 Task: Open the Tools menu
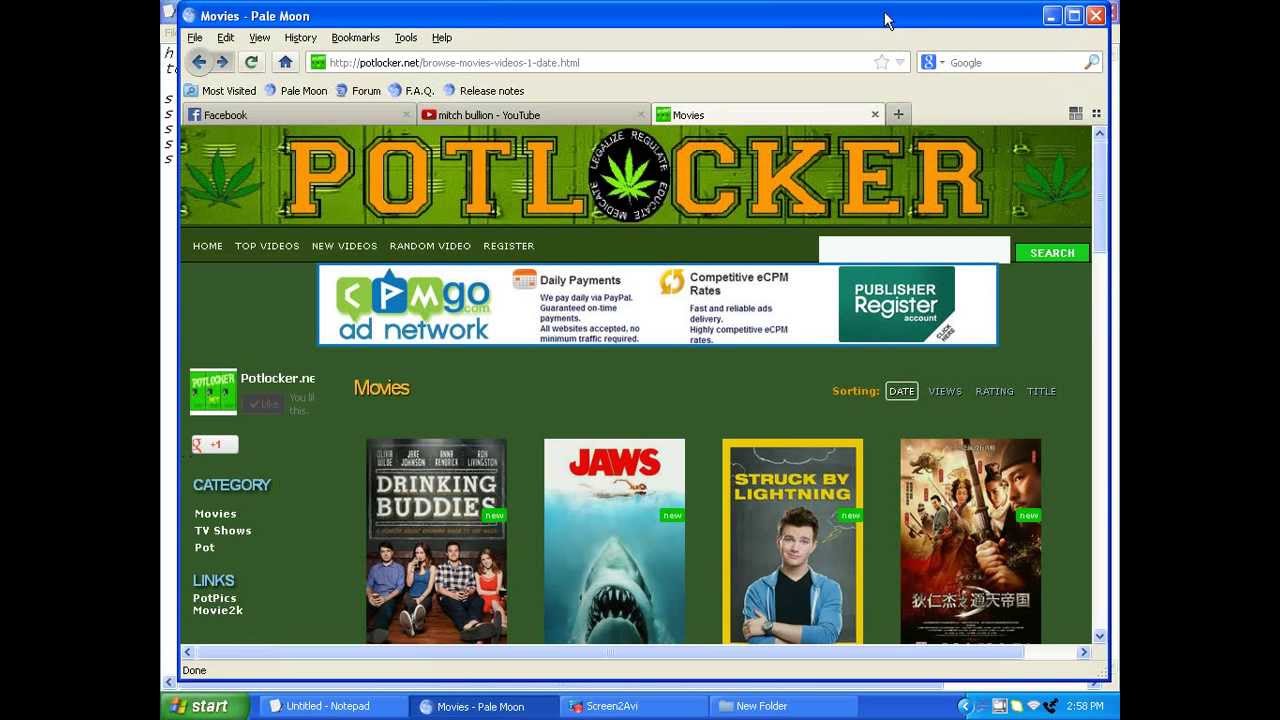coord(406,38)
